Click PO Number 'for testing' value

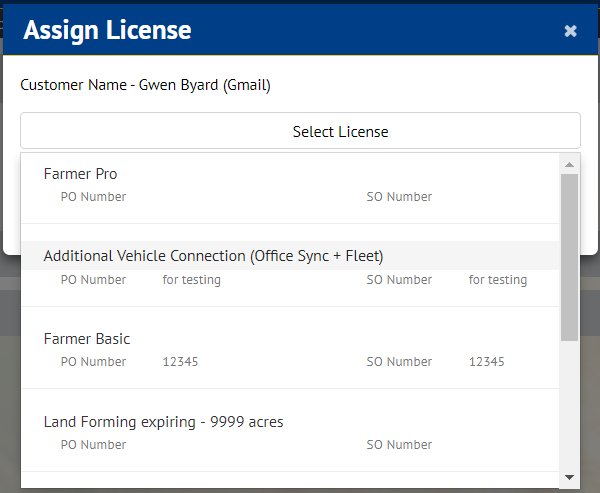[x=191, y=280]
